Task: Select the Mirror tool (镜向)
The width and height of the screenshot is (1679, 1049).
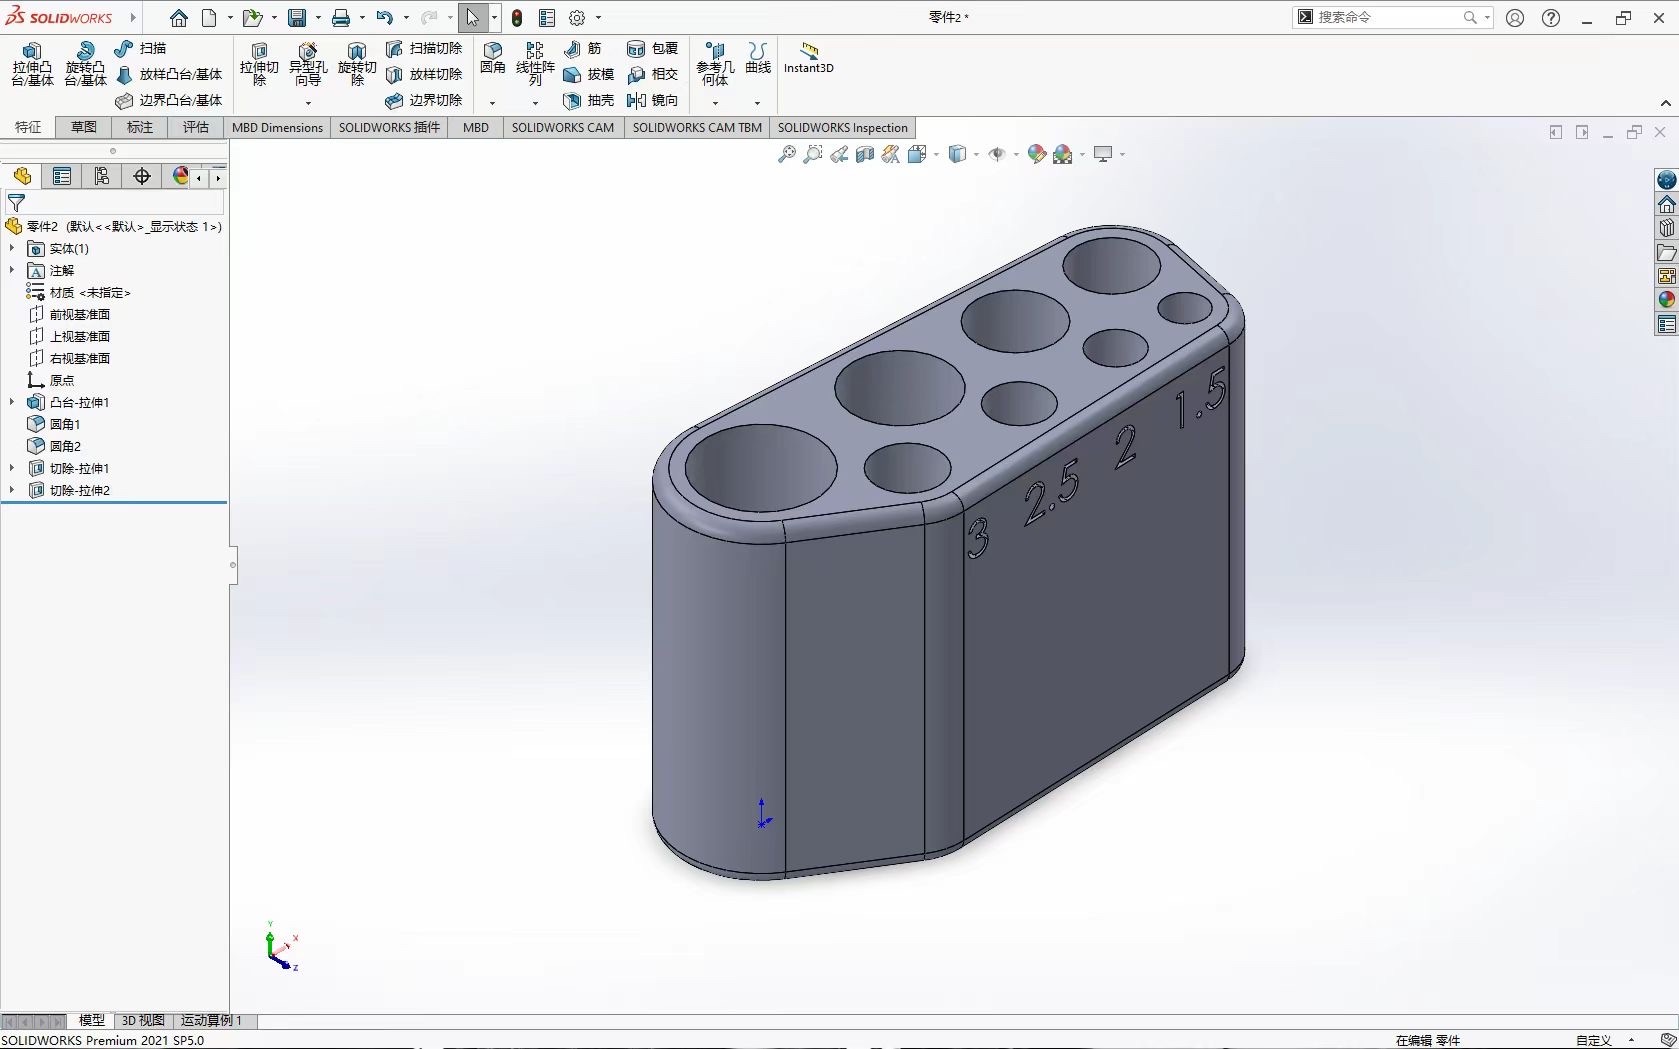Action: (653, 100)
